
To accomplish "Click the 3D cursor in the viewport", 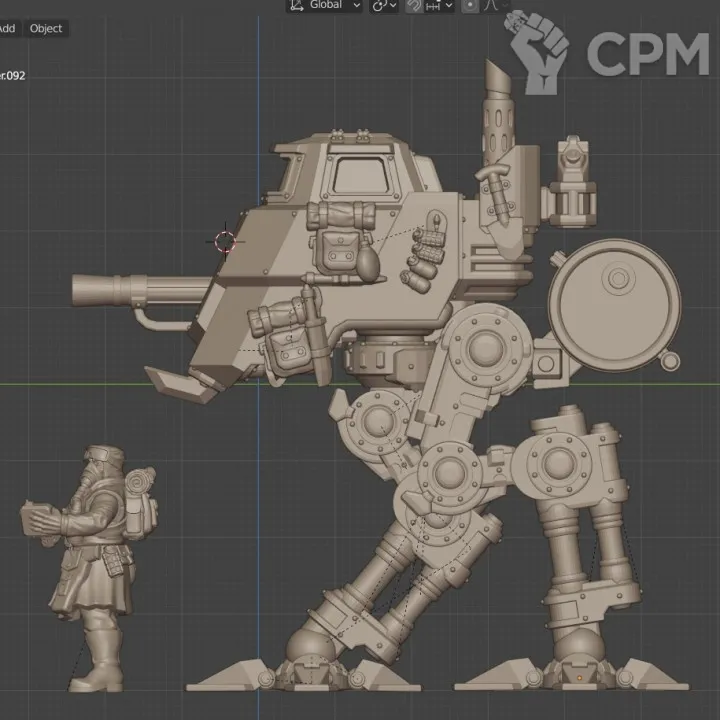I will tap(226, 240).
